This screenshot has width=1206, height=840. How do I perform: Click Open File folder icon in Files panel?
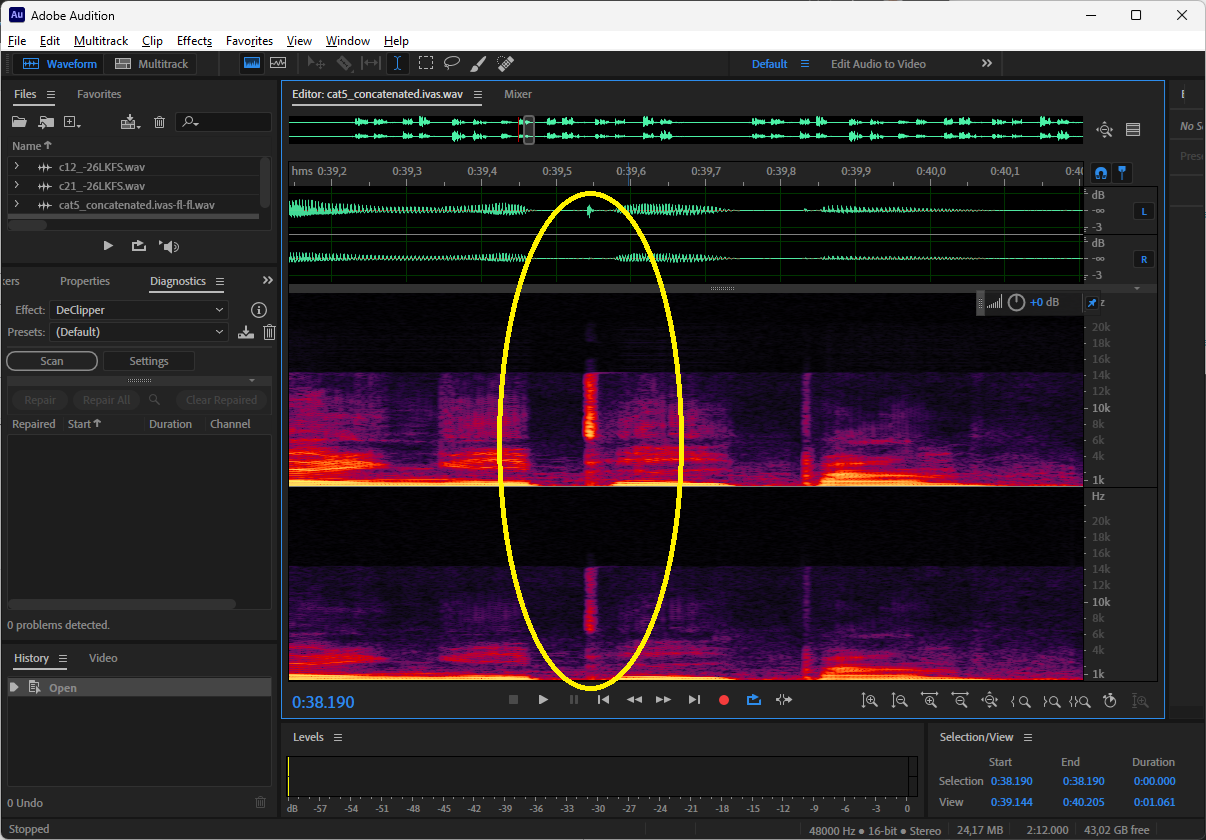[x=19, y=122]
